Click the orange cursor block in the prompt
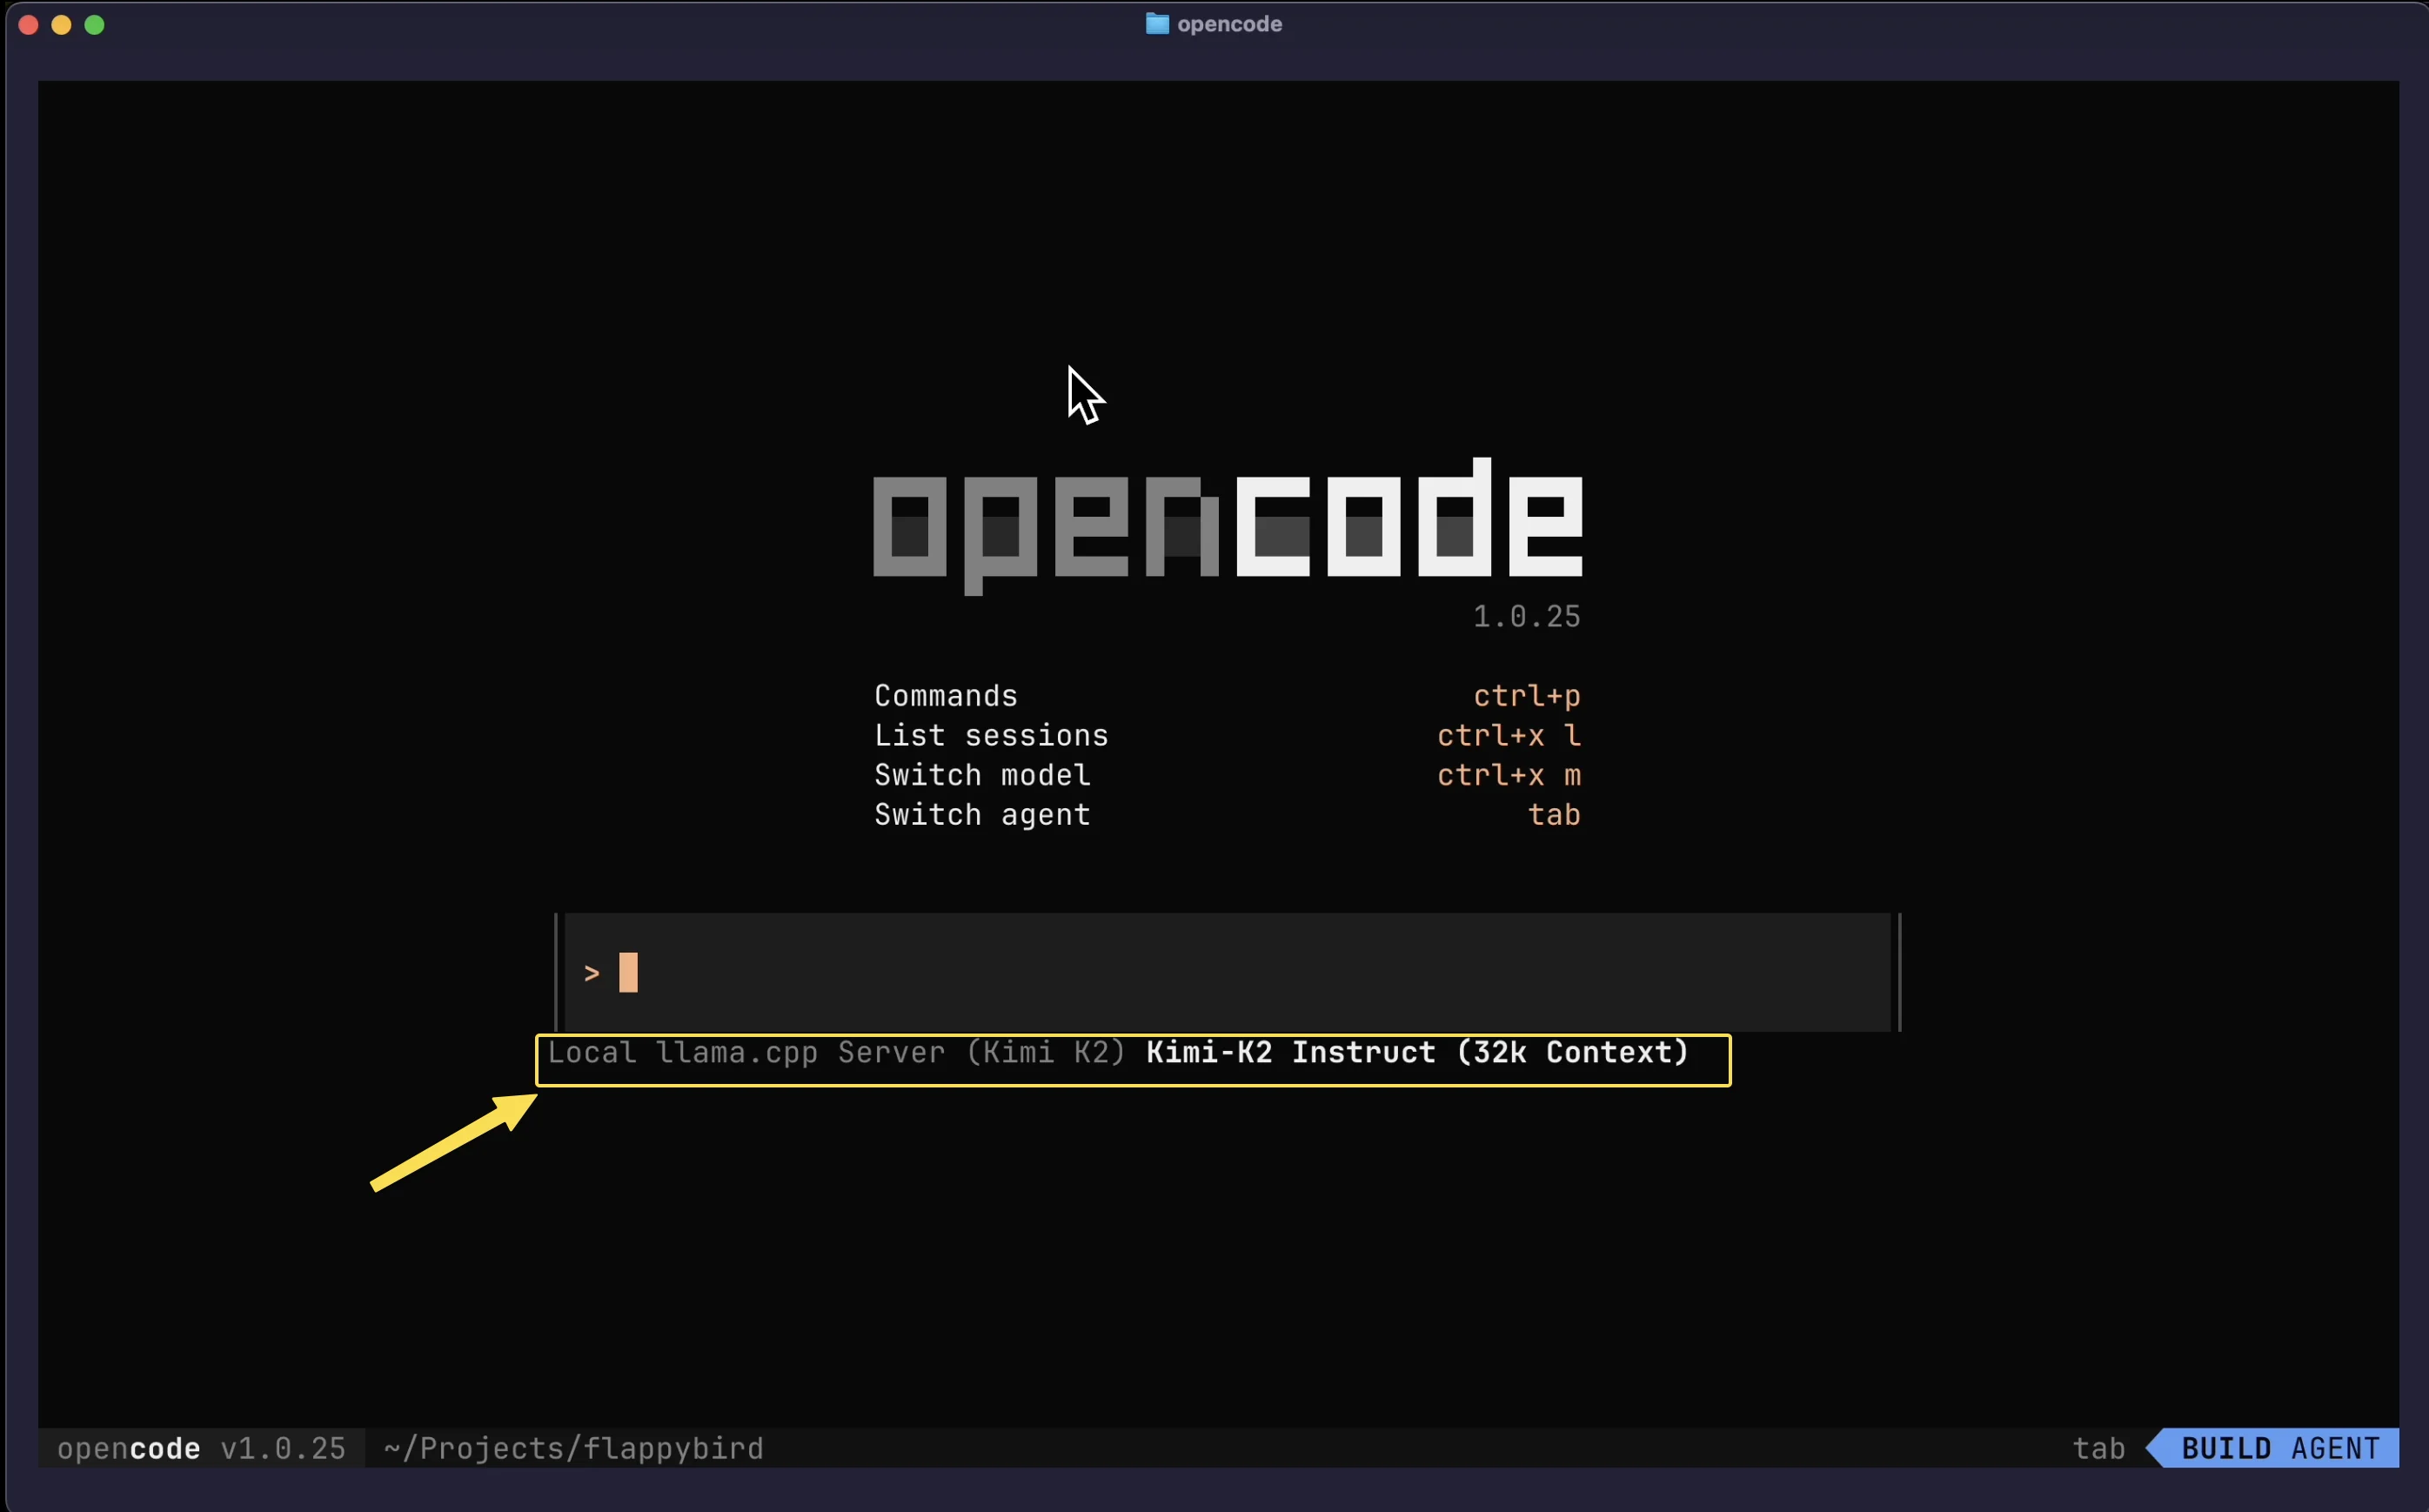 630,970
